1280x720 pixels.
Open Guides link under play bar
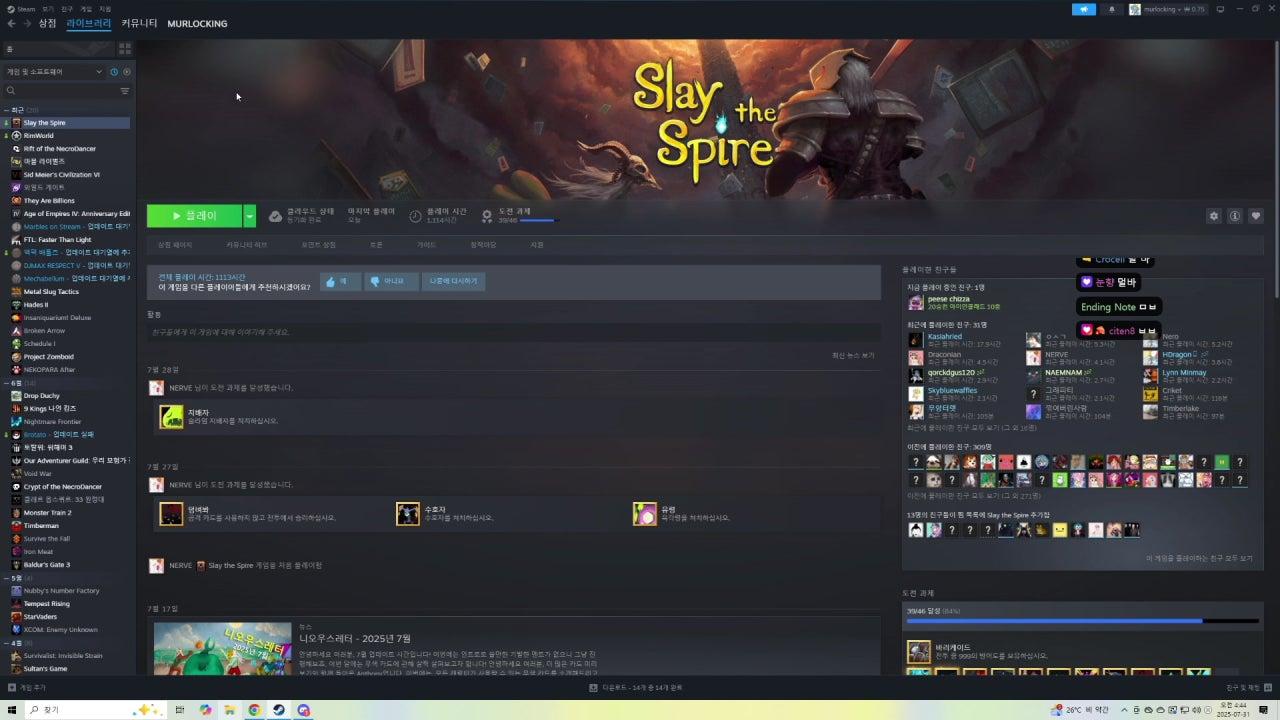click(427, 245)
